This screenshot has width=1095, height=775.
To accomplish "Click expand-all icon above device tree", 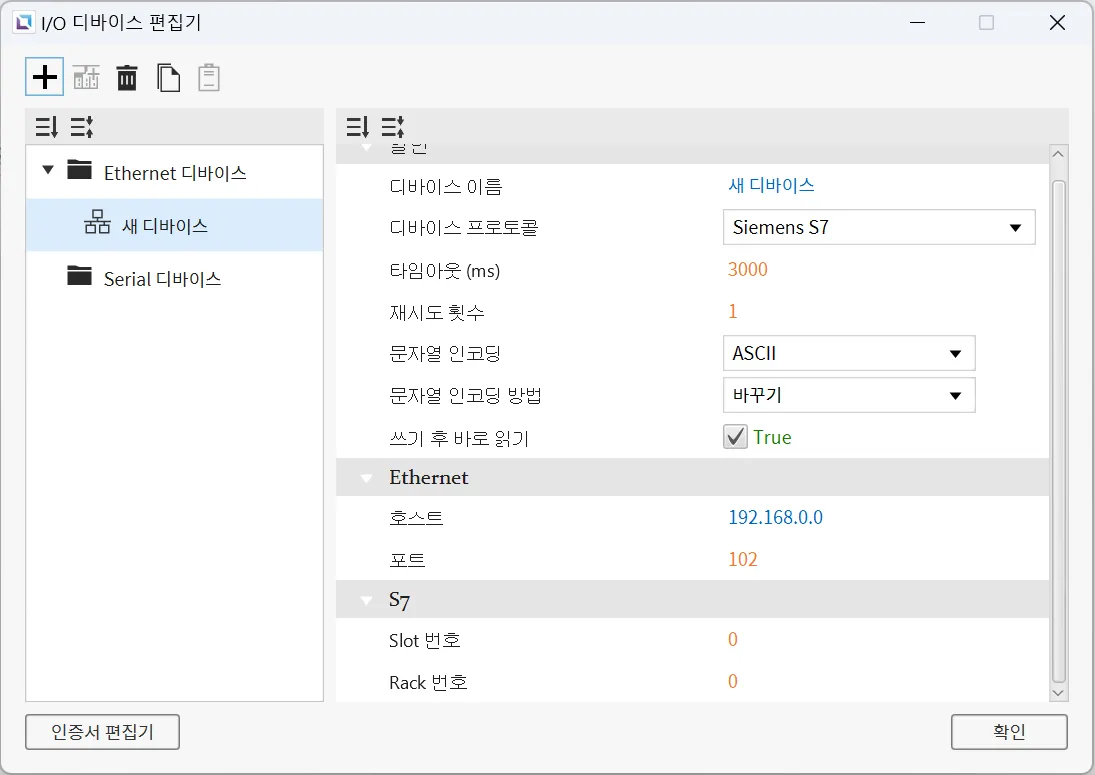I will pyautogui.click(x=46, y=127).
